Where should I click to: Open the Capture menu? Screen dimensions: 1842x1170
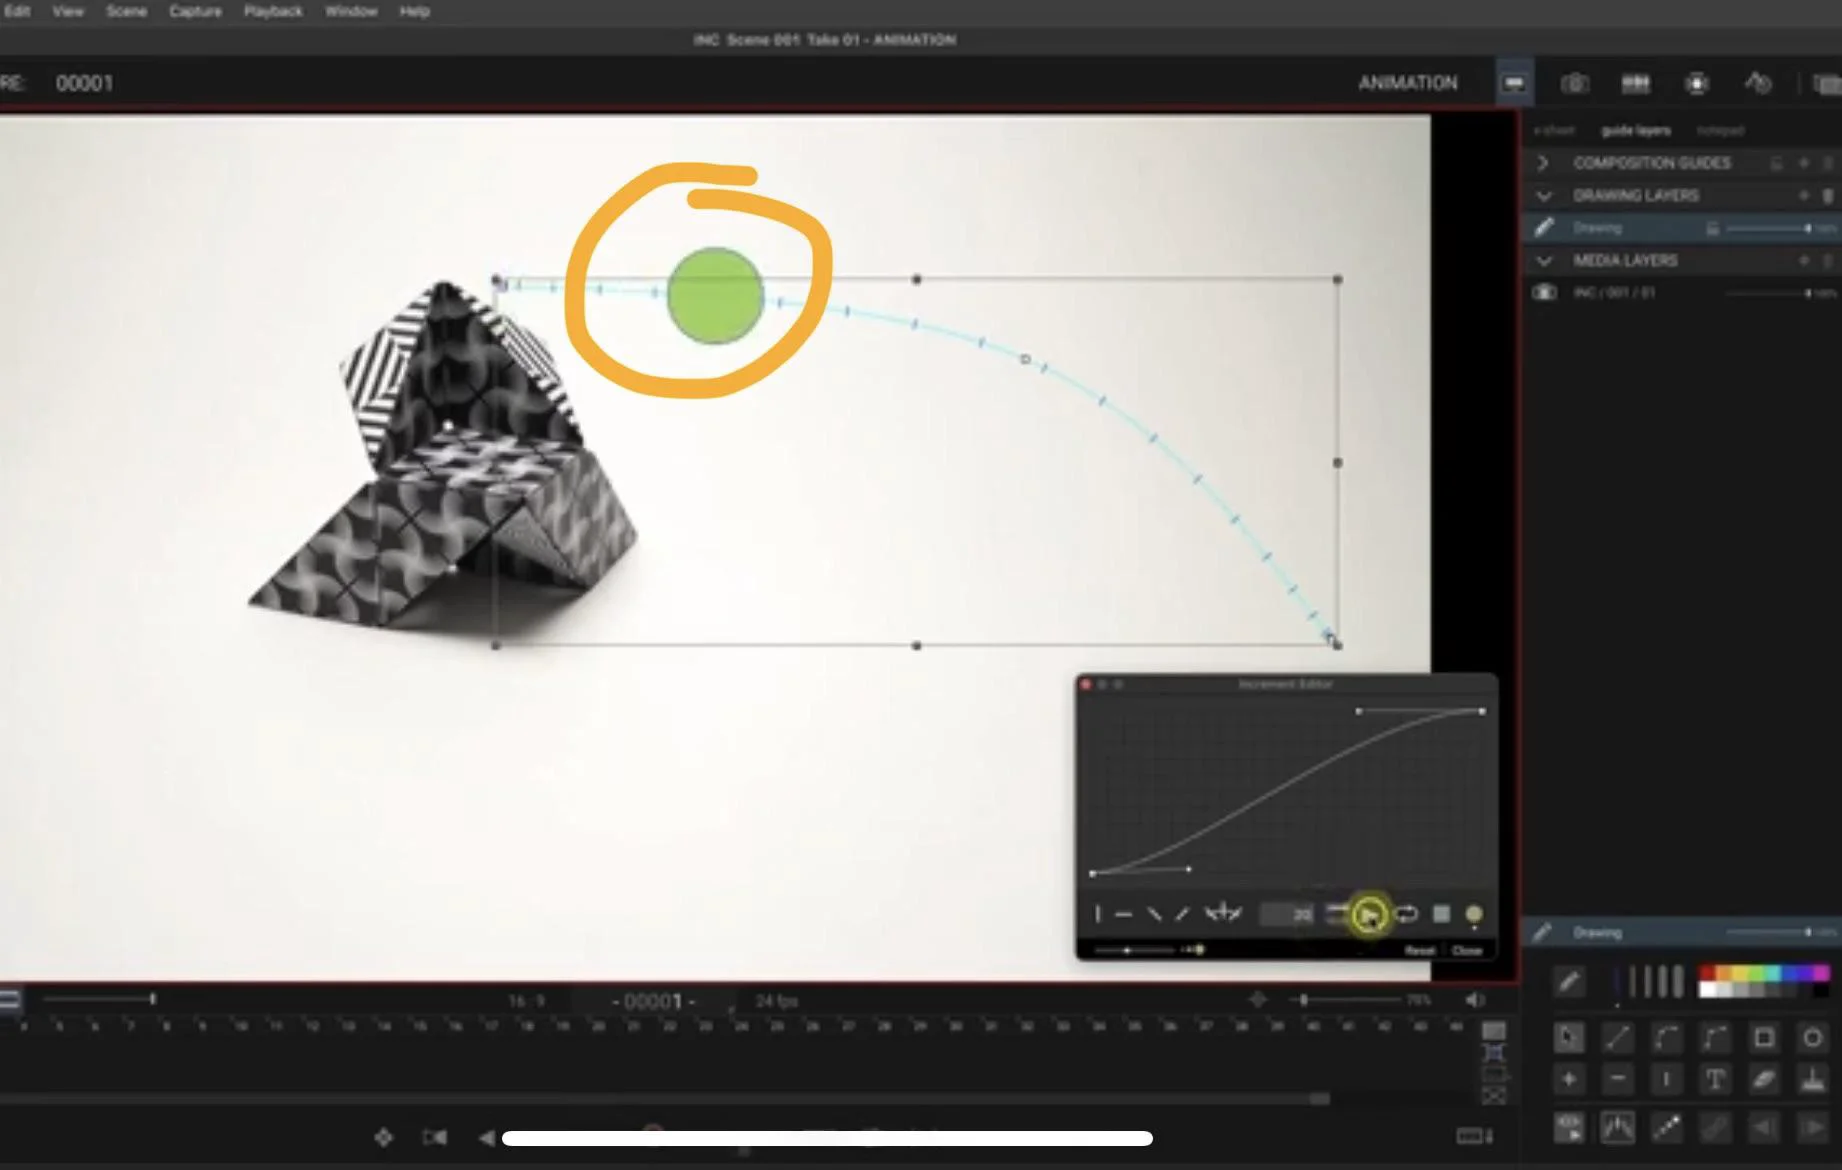(x=195, y=11)
